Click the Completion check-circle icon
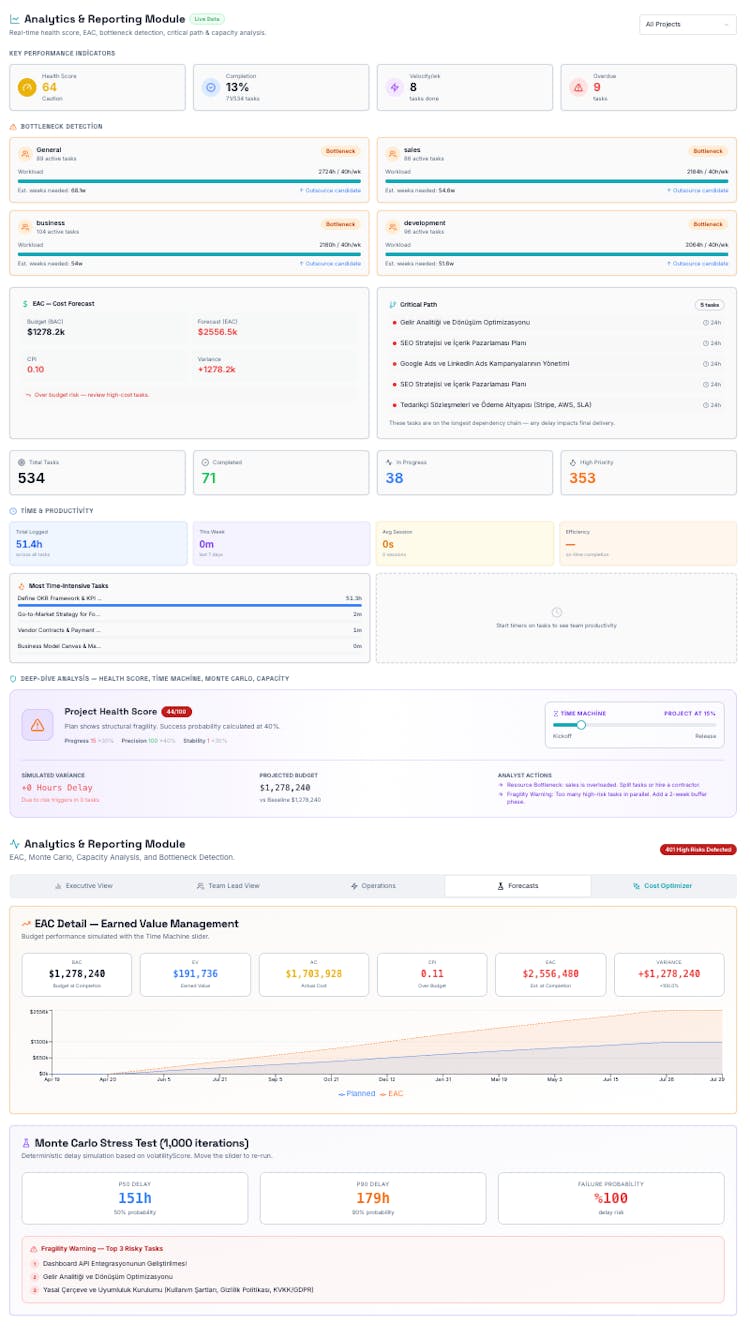 (x=211, y=87)
